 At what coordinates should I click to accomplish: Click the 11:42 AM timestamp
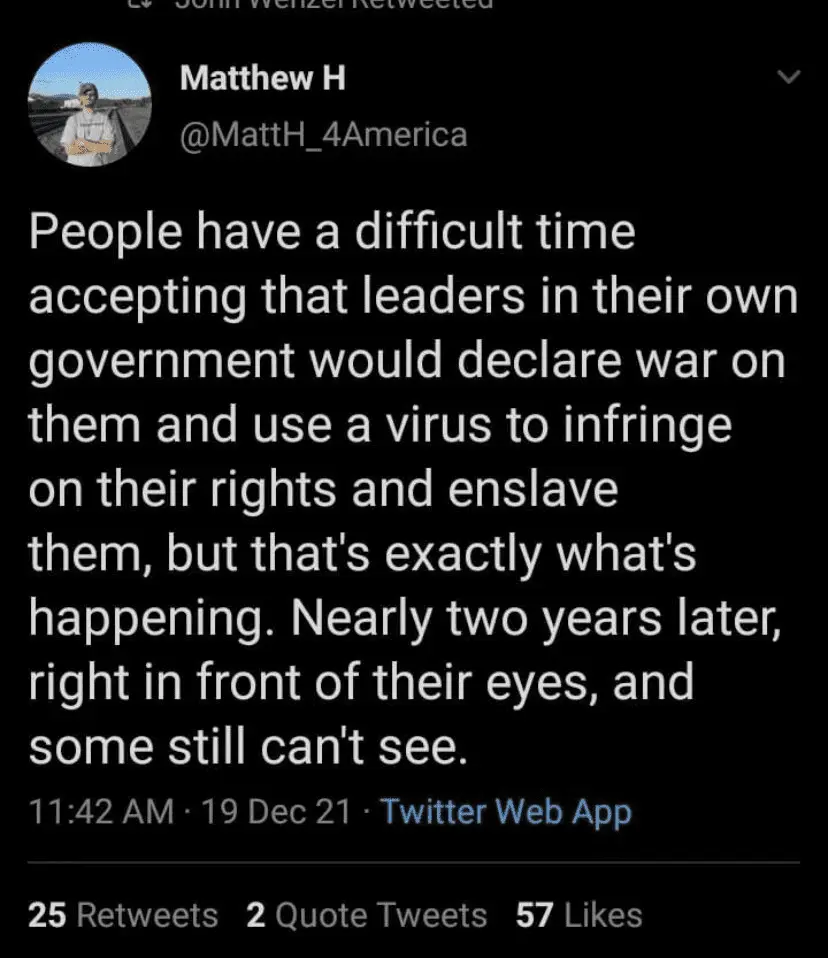pyautogui.click(x=87, y=812)
